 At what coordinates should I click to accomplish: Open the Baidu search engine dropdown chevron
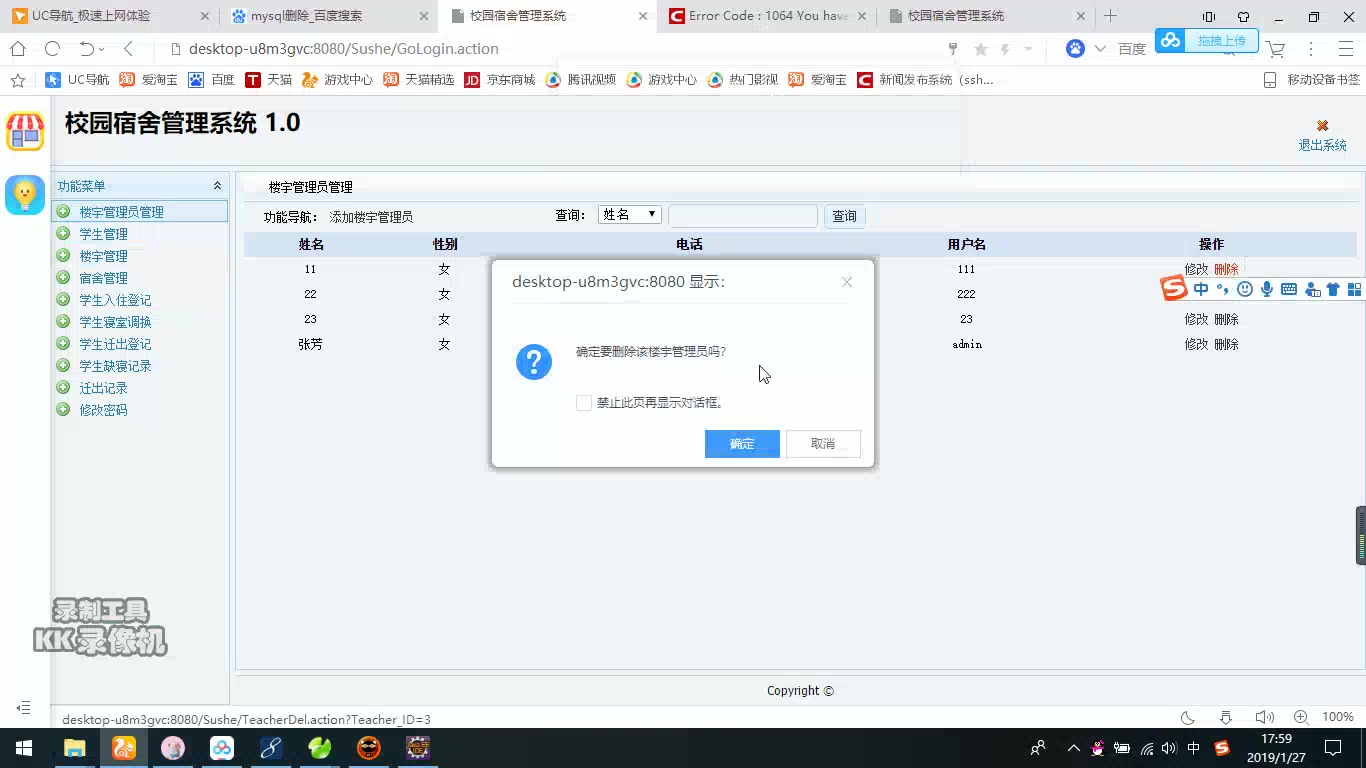(x=1100, y=48)
